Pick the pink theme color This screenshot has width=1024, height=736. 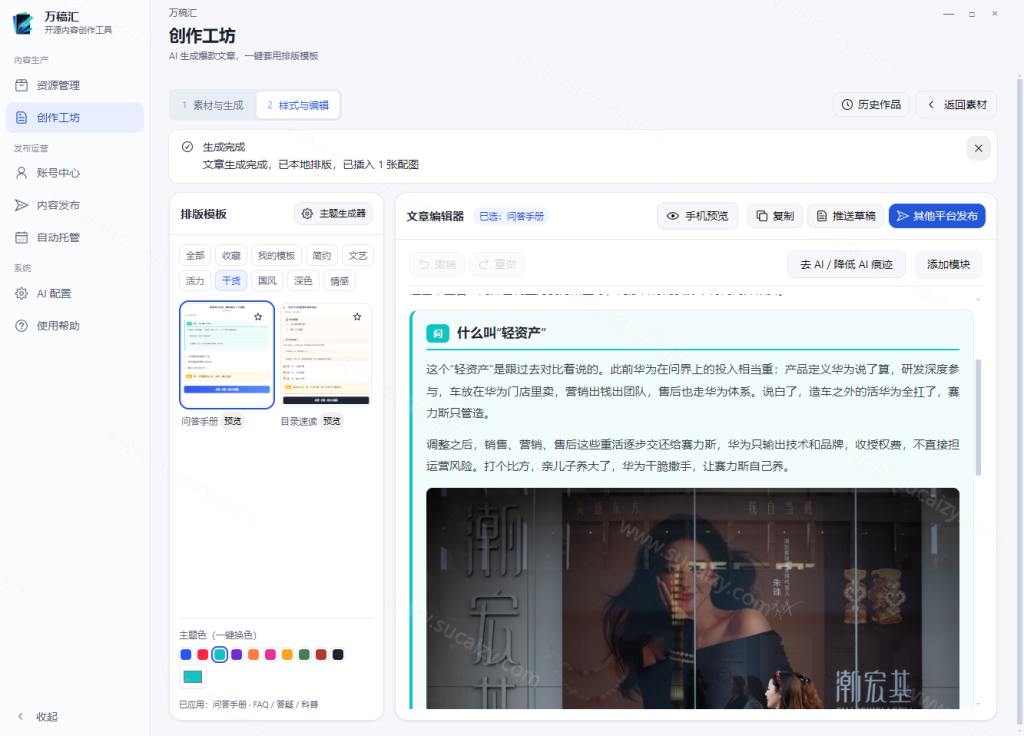click(x=270, y=654)
